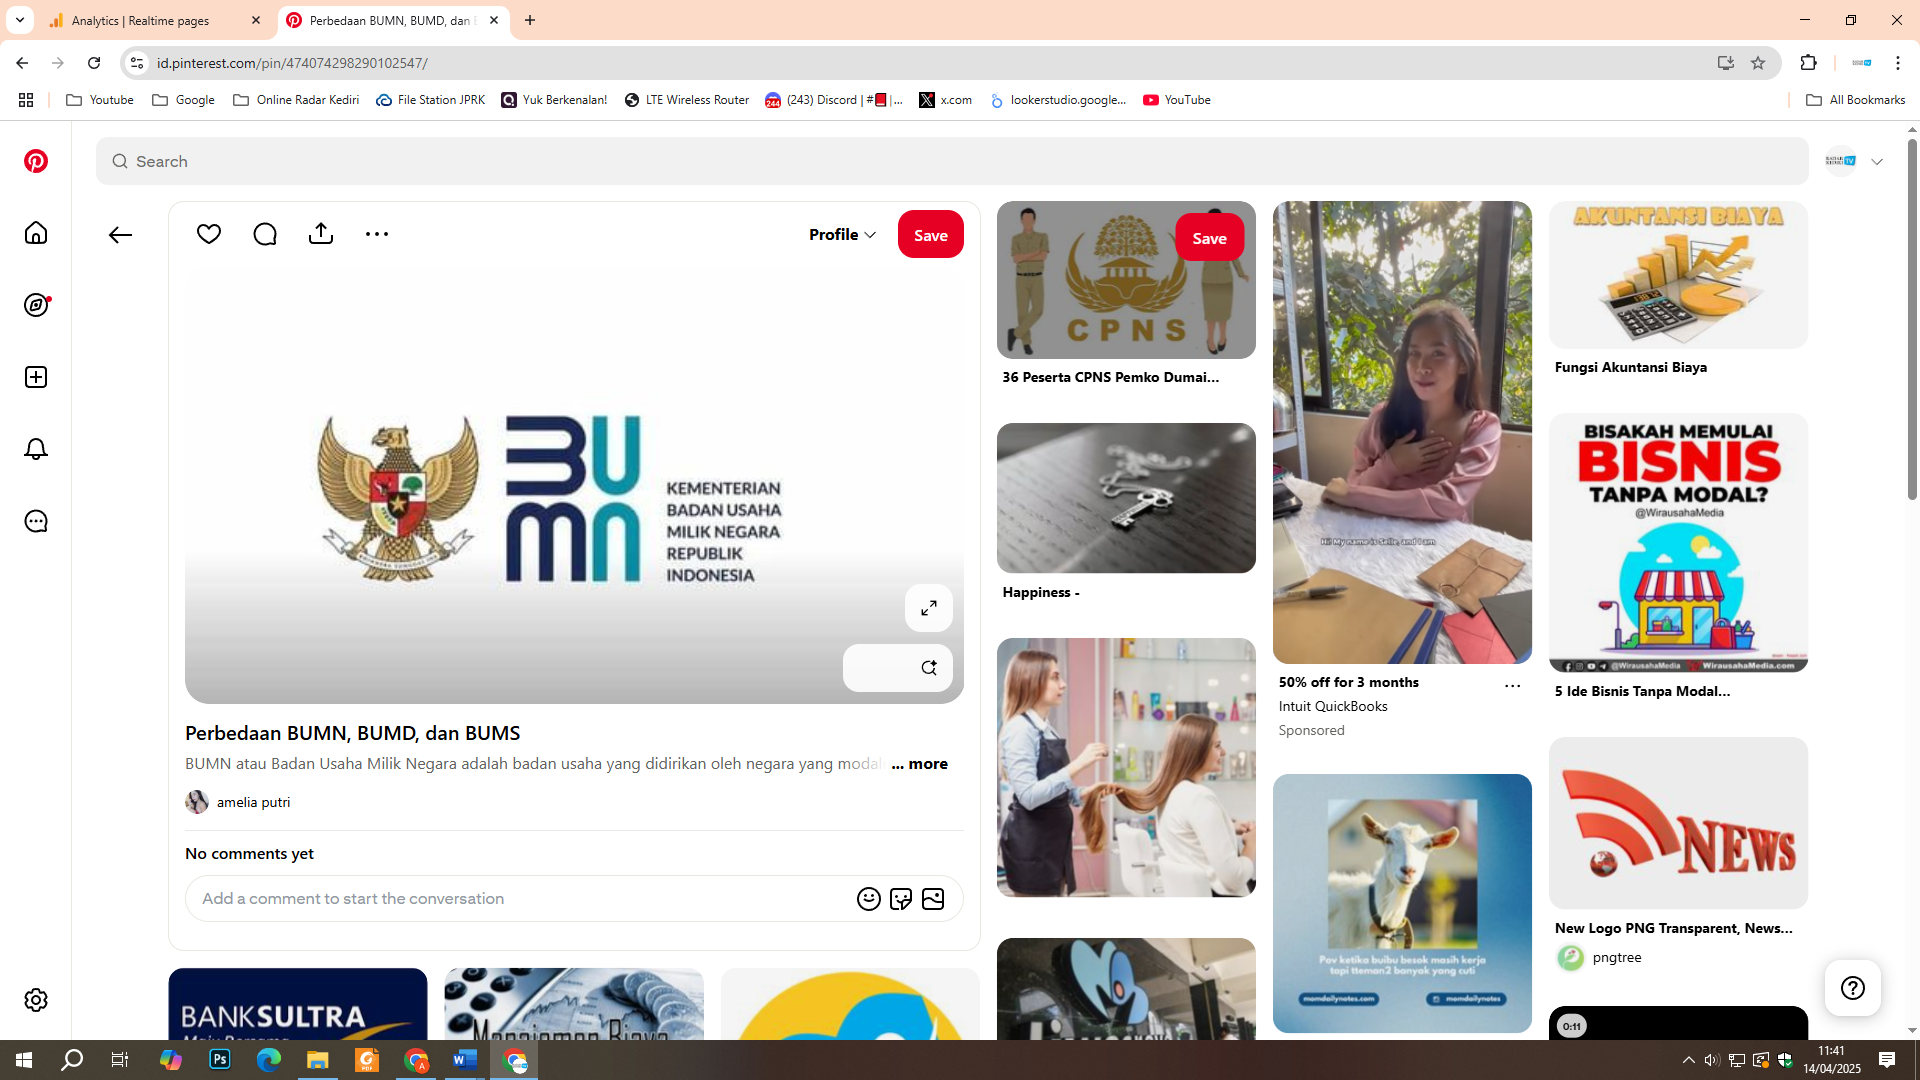Viewport: 1920px width, 1080px height.
Task: Show hidden system tray icons
Action: pos(1689,1060)
